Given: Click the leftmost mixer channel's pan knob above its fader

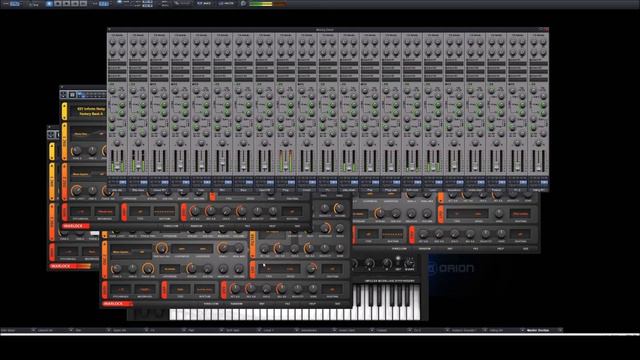Looking at the screenshot, I should coord(117,143).
